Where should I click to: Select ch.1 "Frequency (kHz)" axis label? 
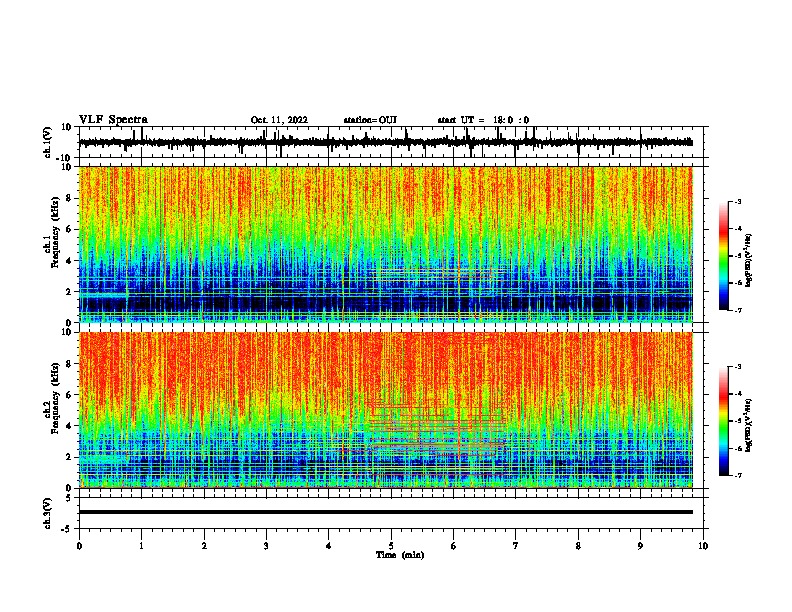click(55, 233)
